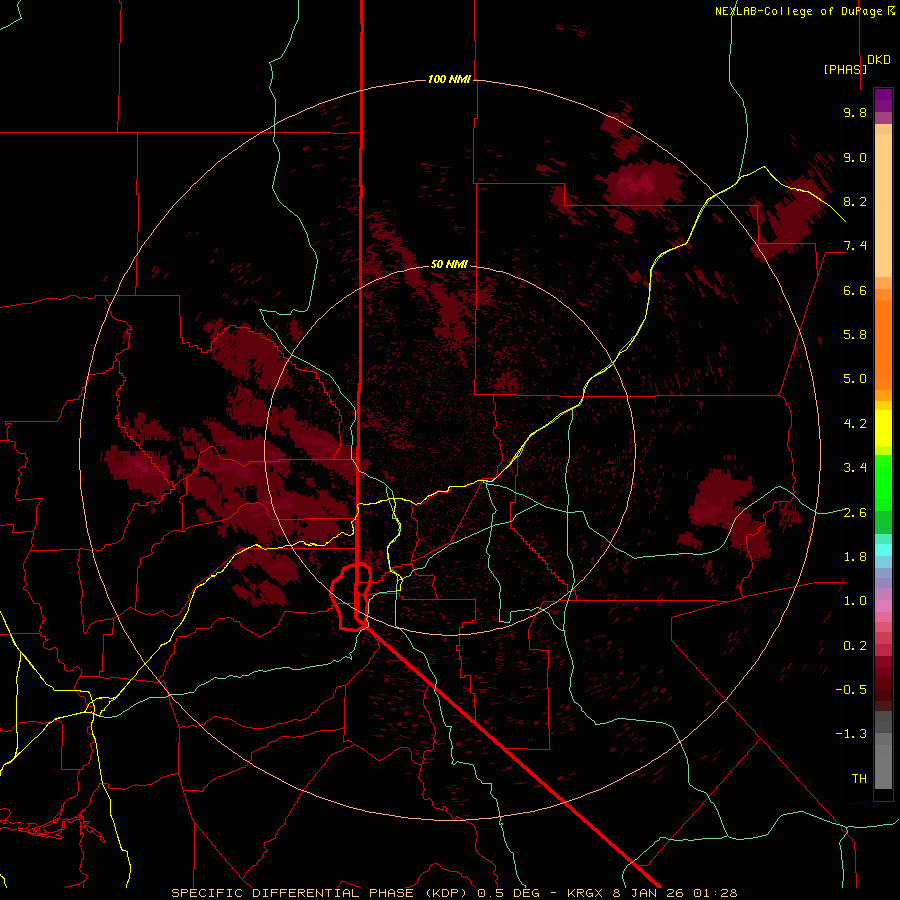Click the 50 NMI range ring label
Screen dimensions: 900x900
click(449, 264)
